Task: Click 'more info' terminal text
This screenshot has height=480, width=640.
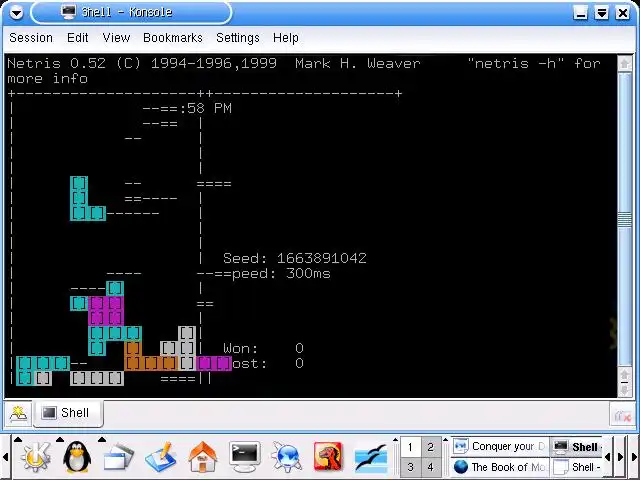Action: click(48, 78)
